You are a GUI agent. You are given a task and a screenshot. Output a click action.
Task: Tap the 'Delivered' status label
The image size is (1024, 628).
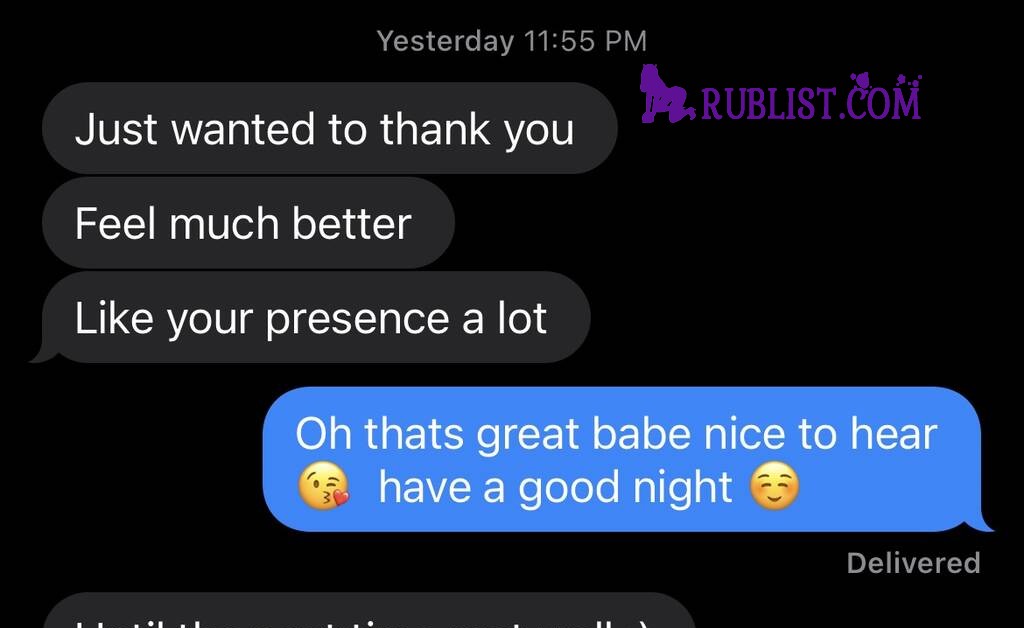914,563
